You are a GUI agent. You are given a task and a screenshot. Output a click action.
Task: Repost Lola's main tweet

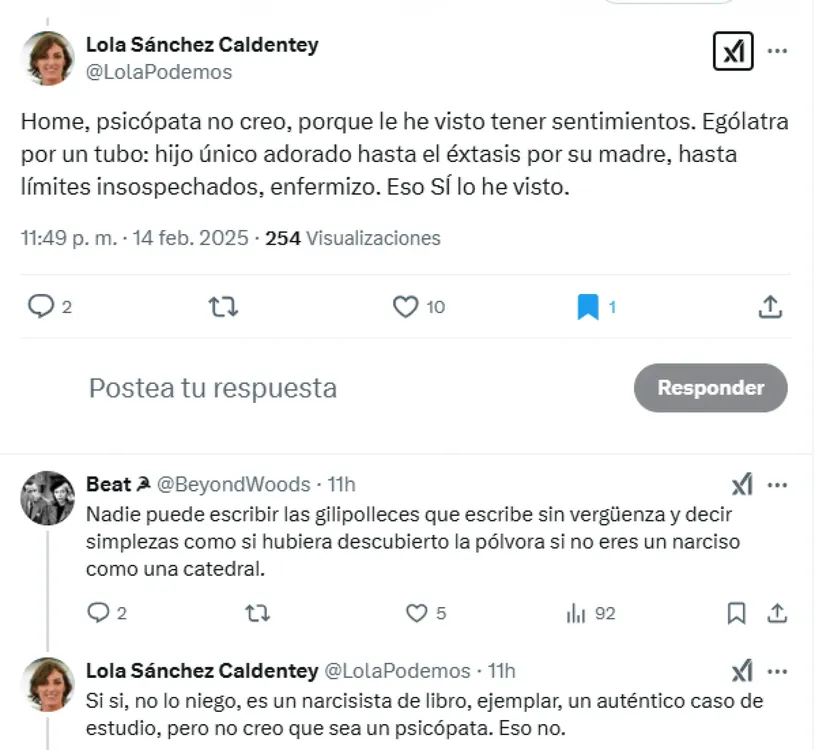click(222, 306)
